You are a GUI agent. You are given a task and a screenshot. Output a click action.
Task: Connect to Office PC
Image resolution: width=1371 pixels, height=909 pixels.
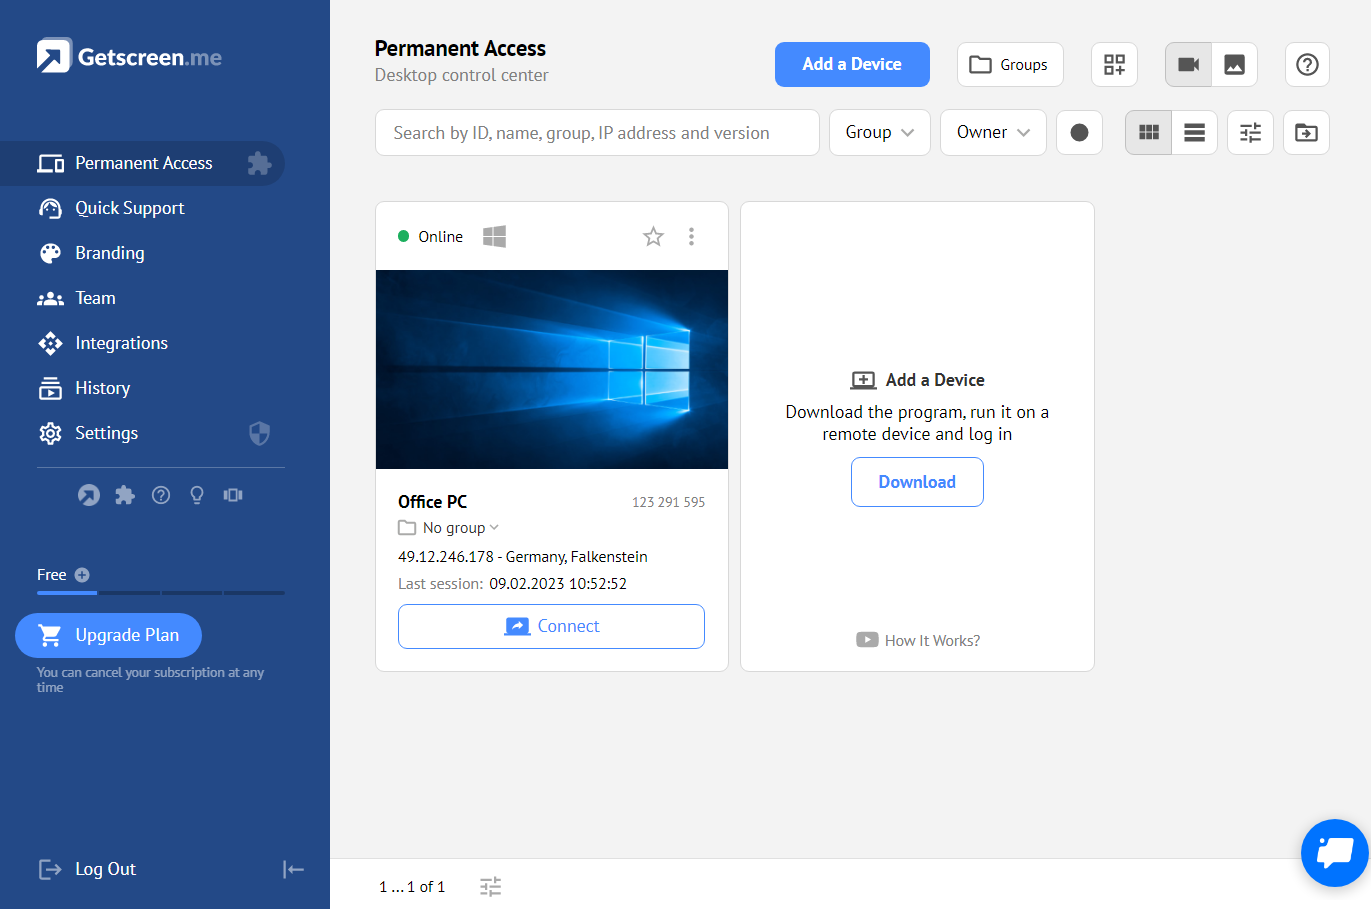551,627
